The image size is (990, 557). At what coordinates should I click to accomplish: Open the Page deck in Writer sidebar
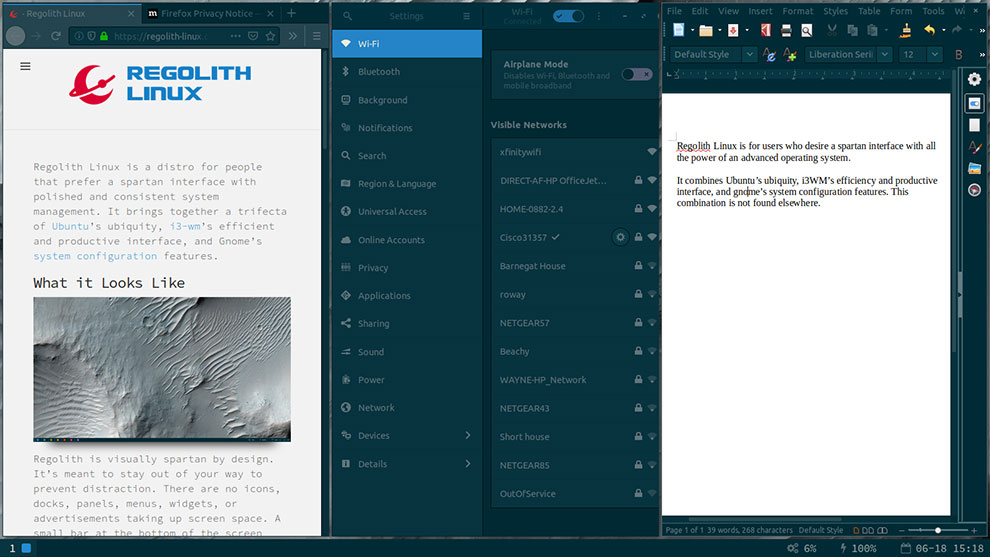[x=974, y=125]
